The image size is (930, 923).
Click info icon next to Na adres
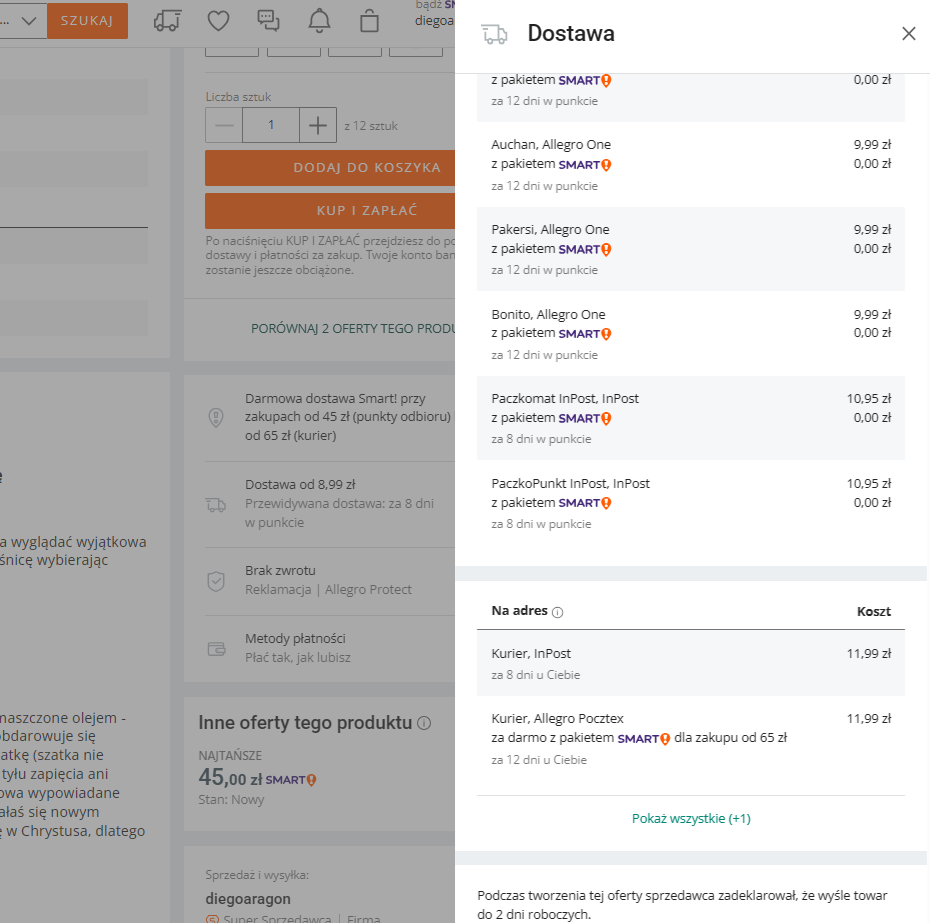558,612
